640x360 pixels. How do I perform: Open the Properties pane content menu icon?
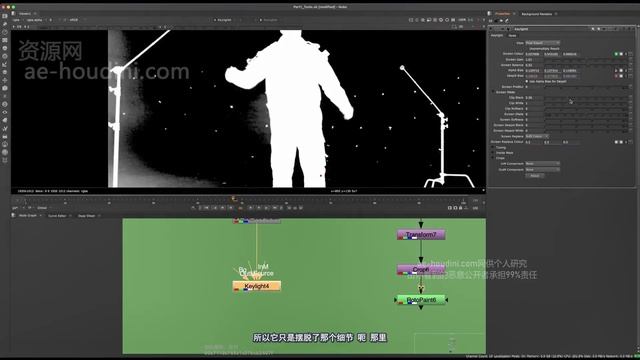490,13
